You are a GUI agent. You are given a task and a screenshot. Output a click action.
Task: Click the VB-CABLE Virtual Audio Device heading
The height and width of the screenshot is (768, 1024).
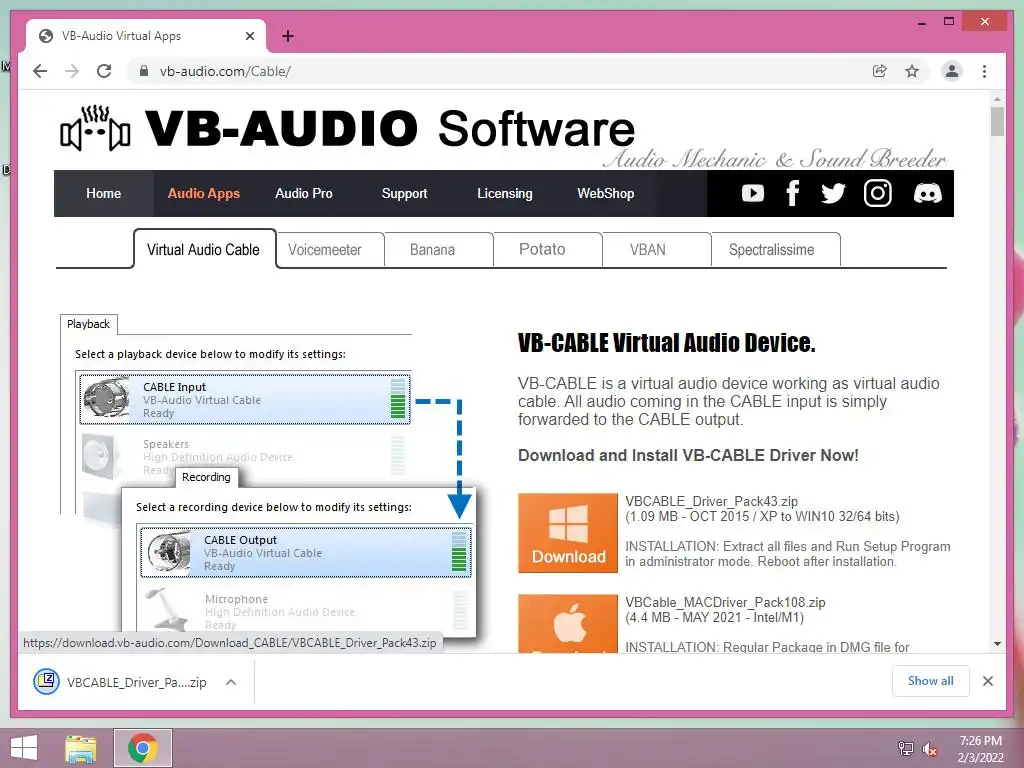coord(666,343)
